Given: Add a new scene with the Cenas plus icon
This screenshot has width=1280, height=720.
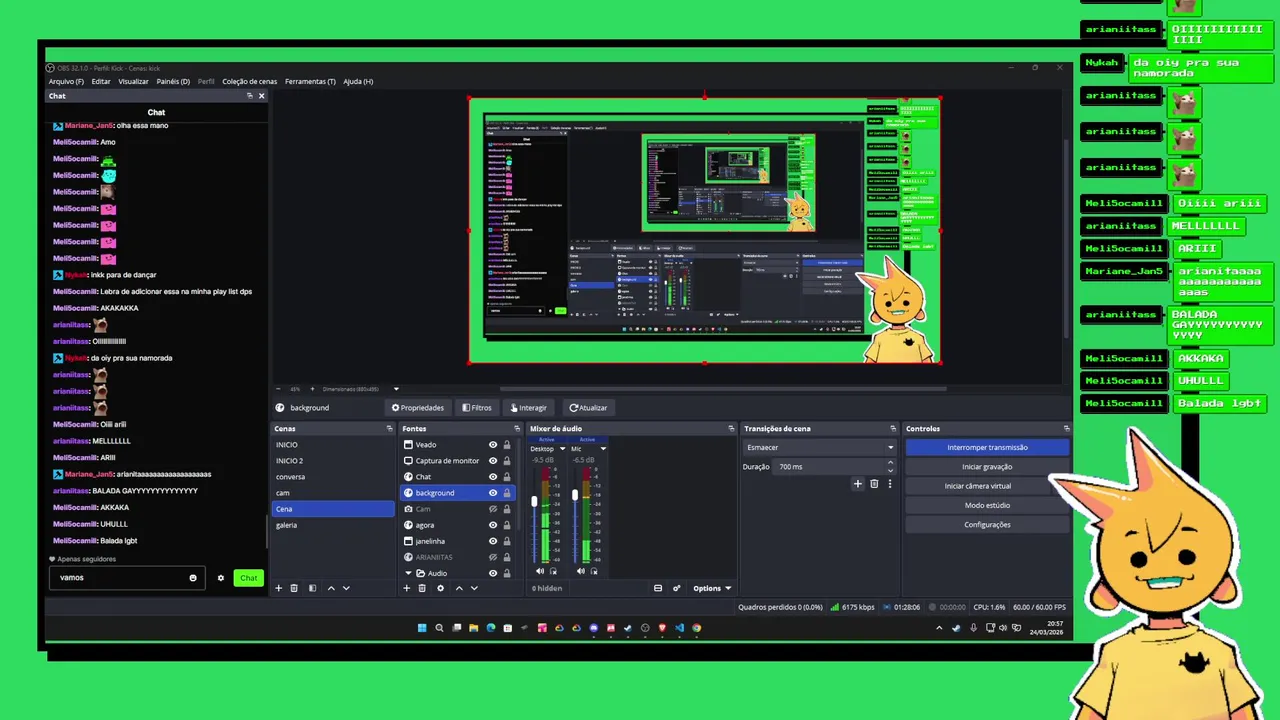Looking at the screenshot, I should coord(279,588).
